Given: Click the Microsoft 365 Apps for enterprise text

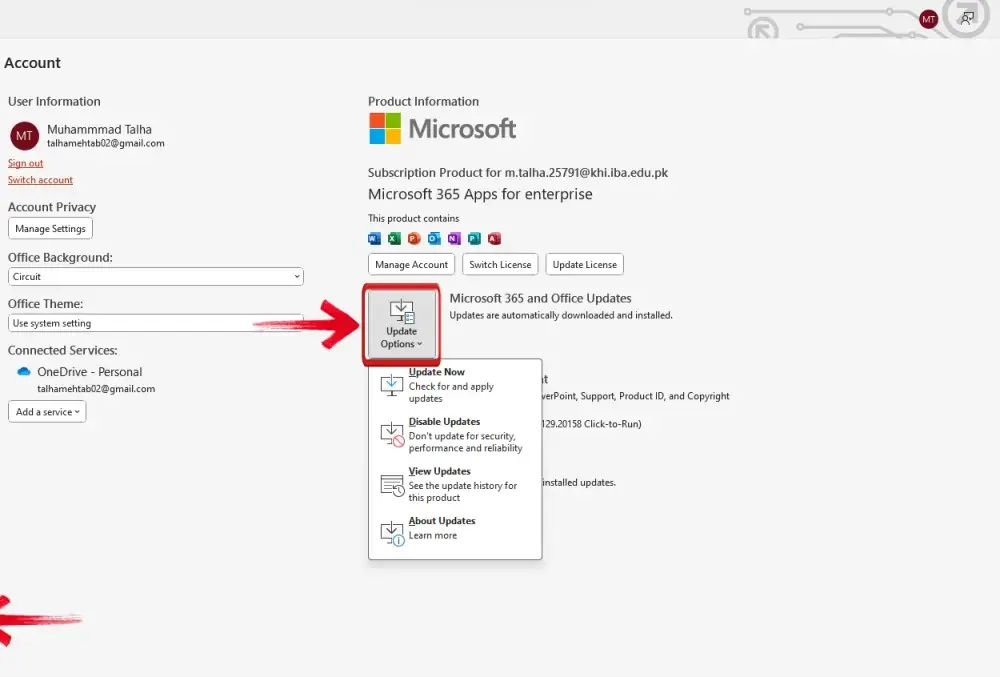Looking at the screenshot, I should pos(480,194).
